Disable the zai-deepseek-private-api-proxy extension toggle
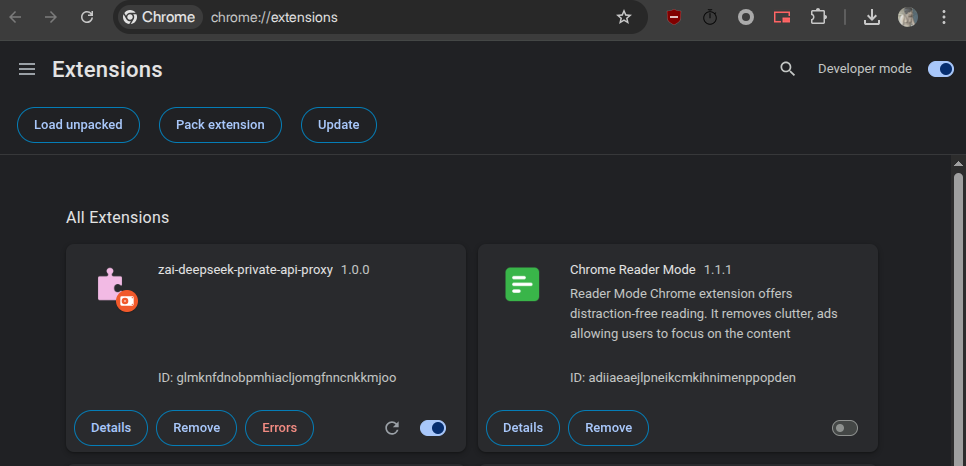 (x=432, y=428)
